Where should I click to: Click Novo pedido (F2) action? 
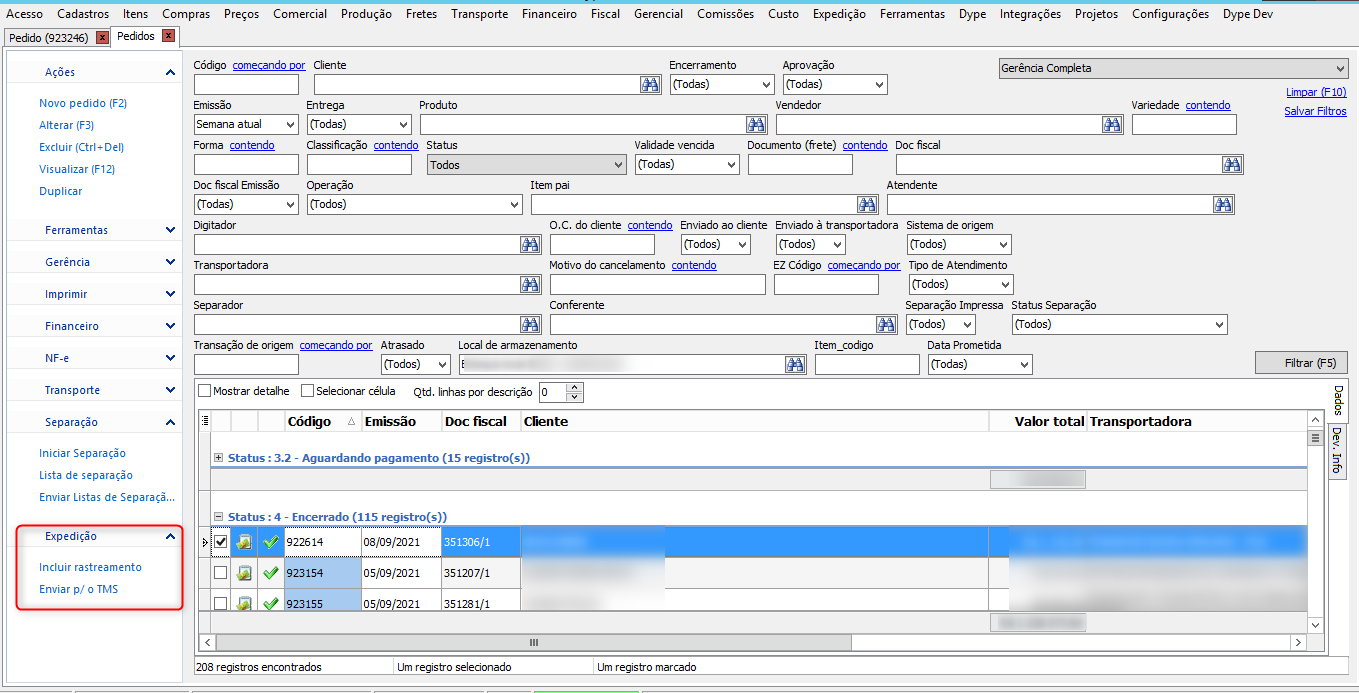[x=83, y=103]
